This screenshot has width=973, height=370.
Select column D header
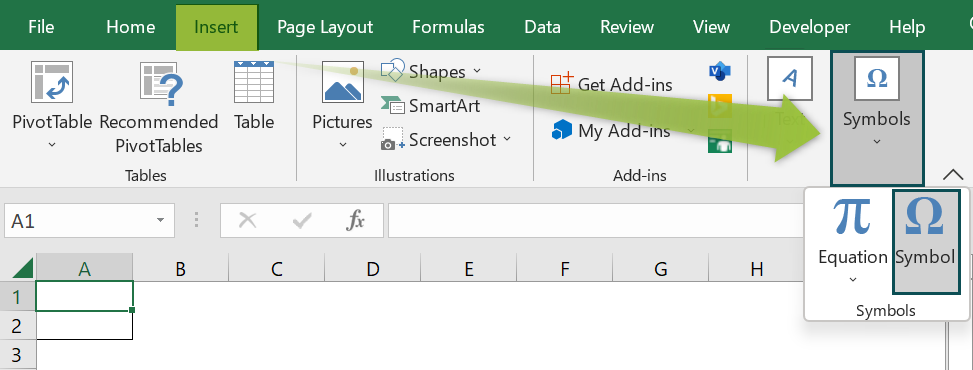click(372, 268)
